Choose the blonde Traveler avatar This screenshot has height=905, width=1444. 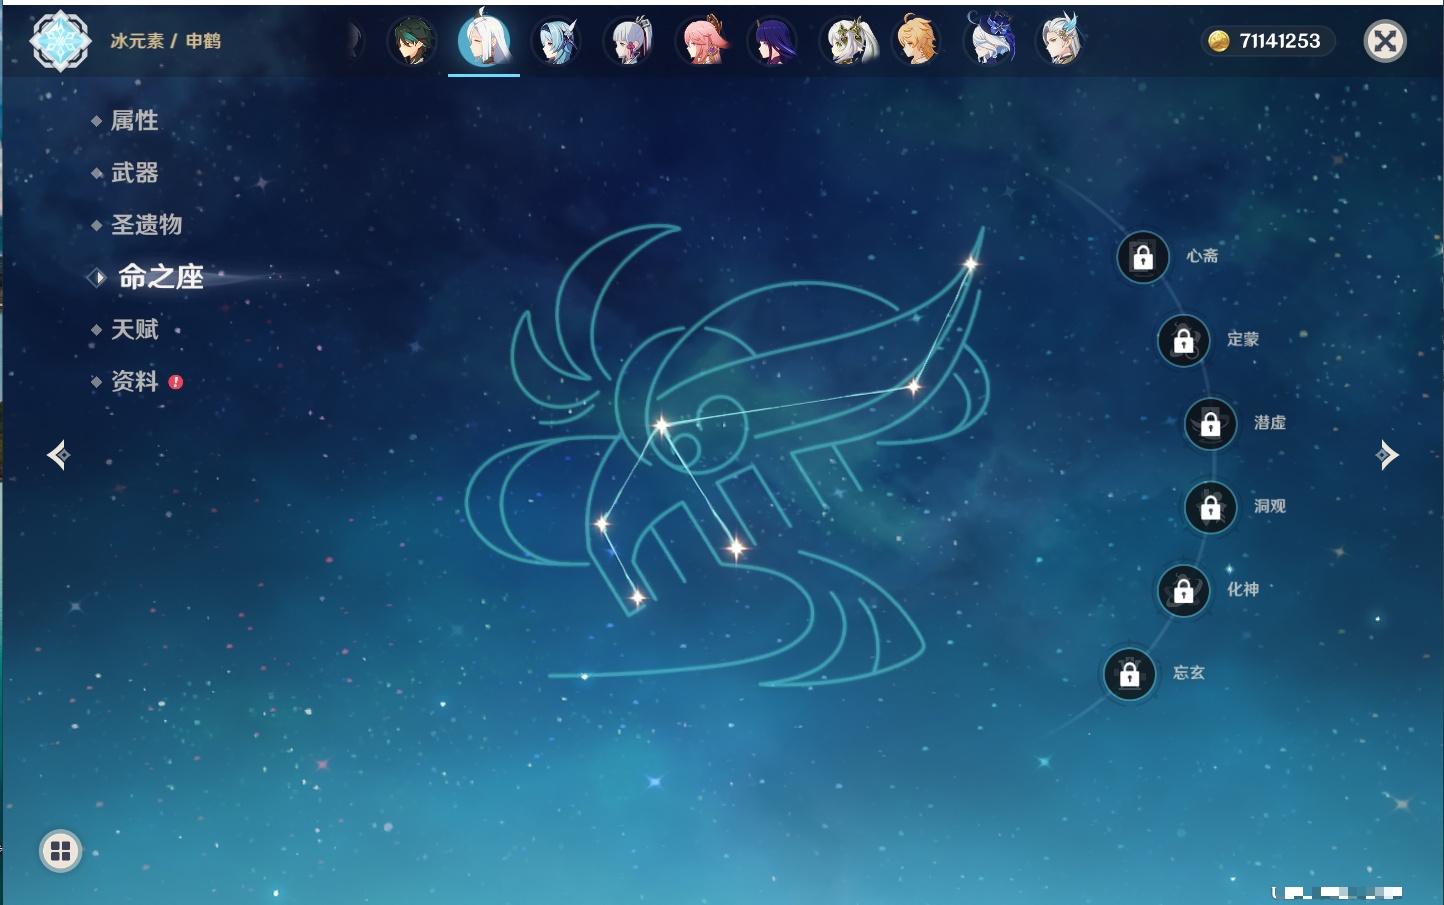(x=918, y=41)
